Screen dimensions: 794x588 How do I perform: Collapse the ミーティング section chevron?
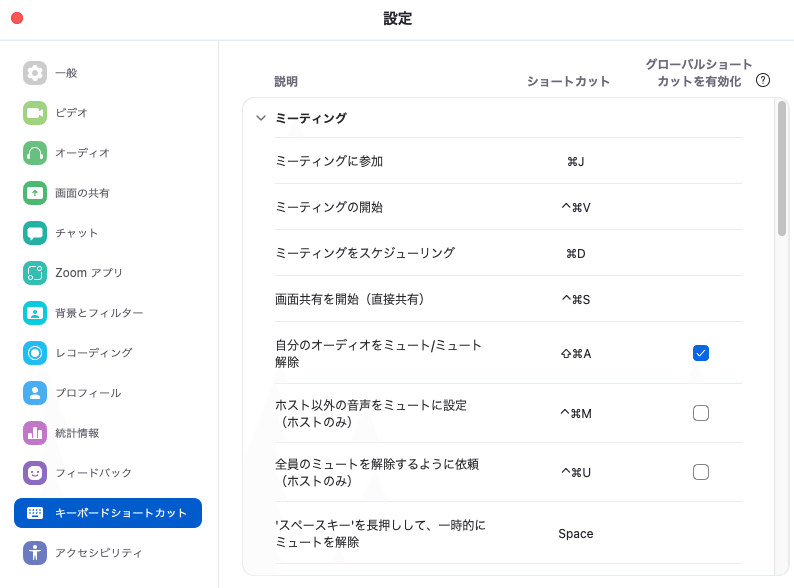click(261, 118)
